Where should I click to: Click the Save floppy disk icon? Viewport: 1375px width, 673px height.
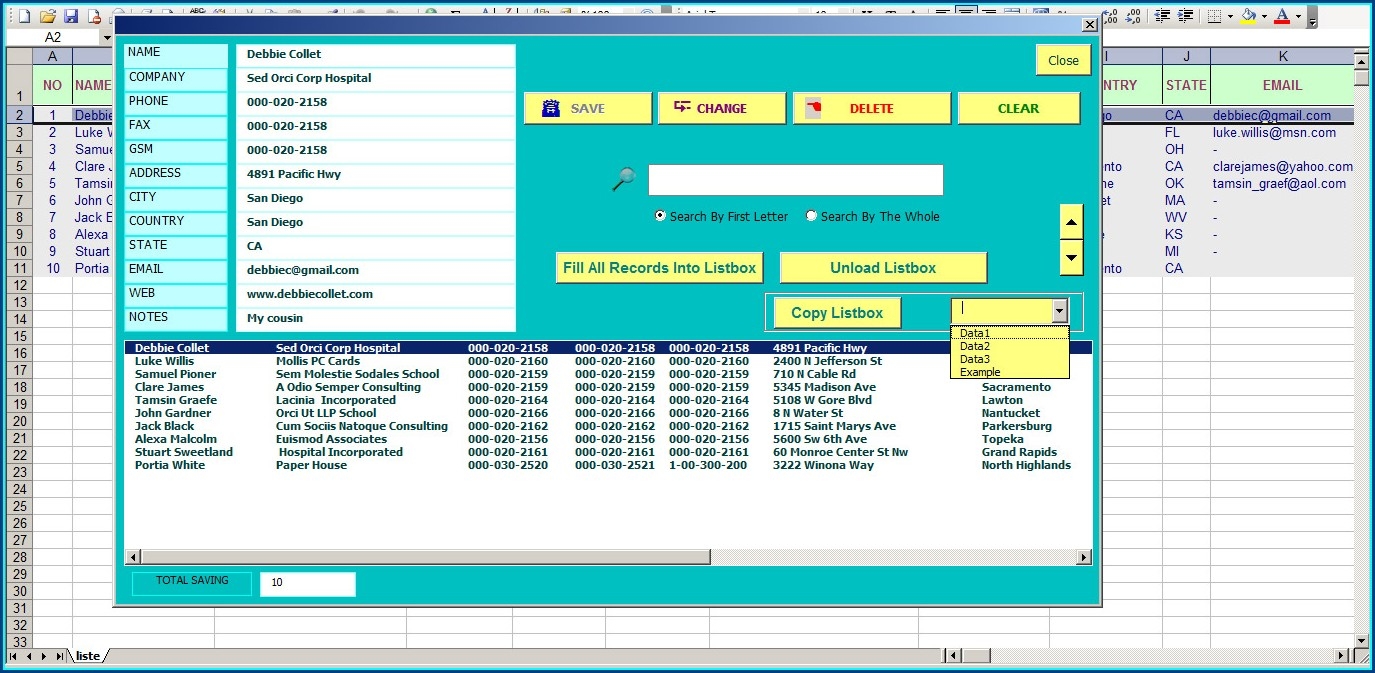point(71,16)
